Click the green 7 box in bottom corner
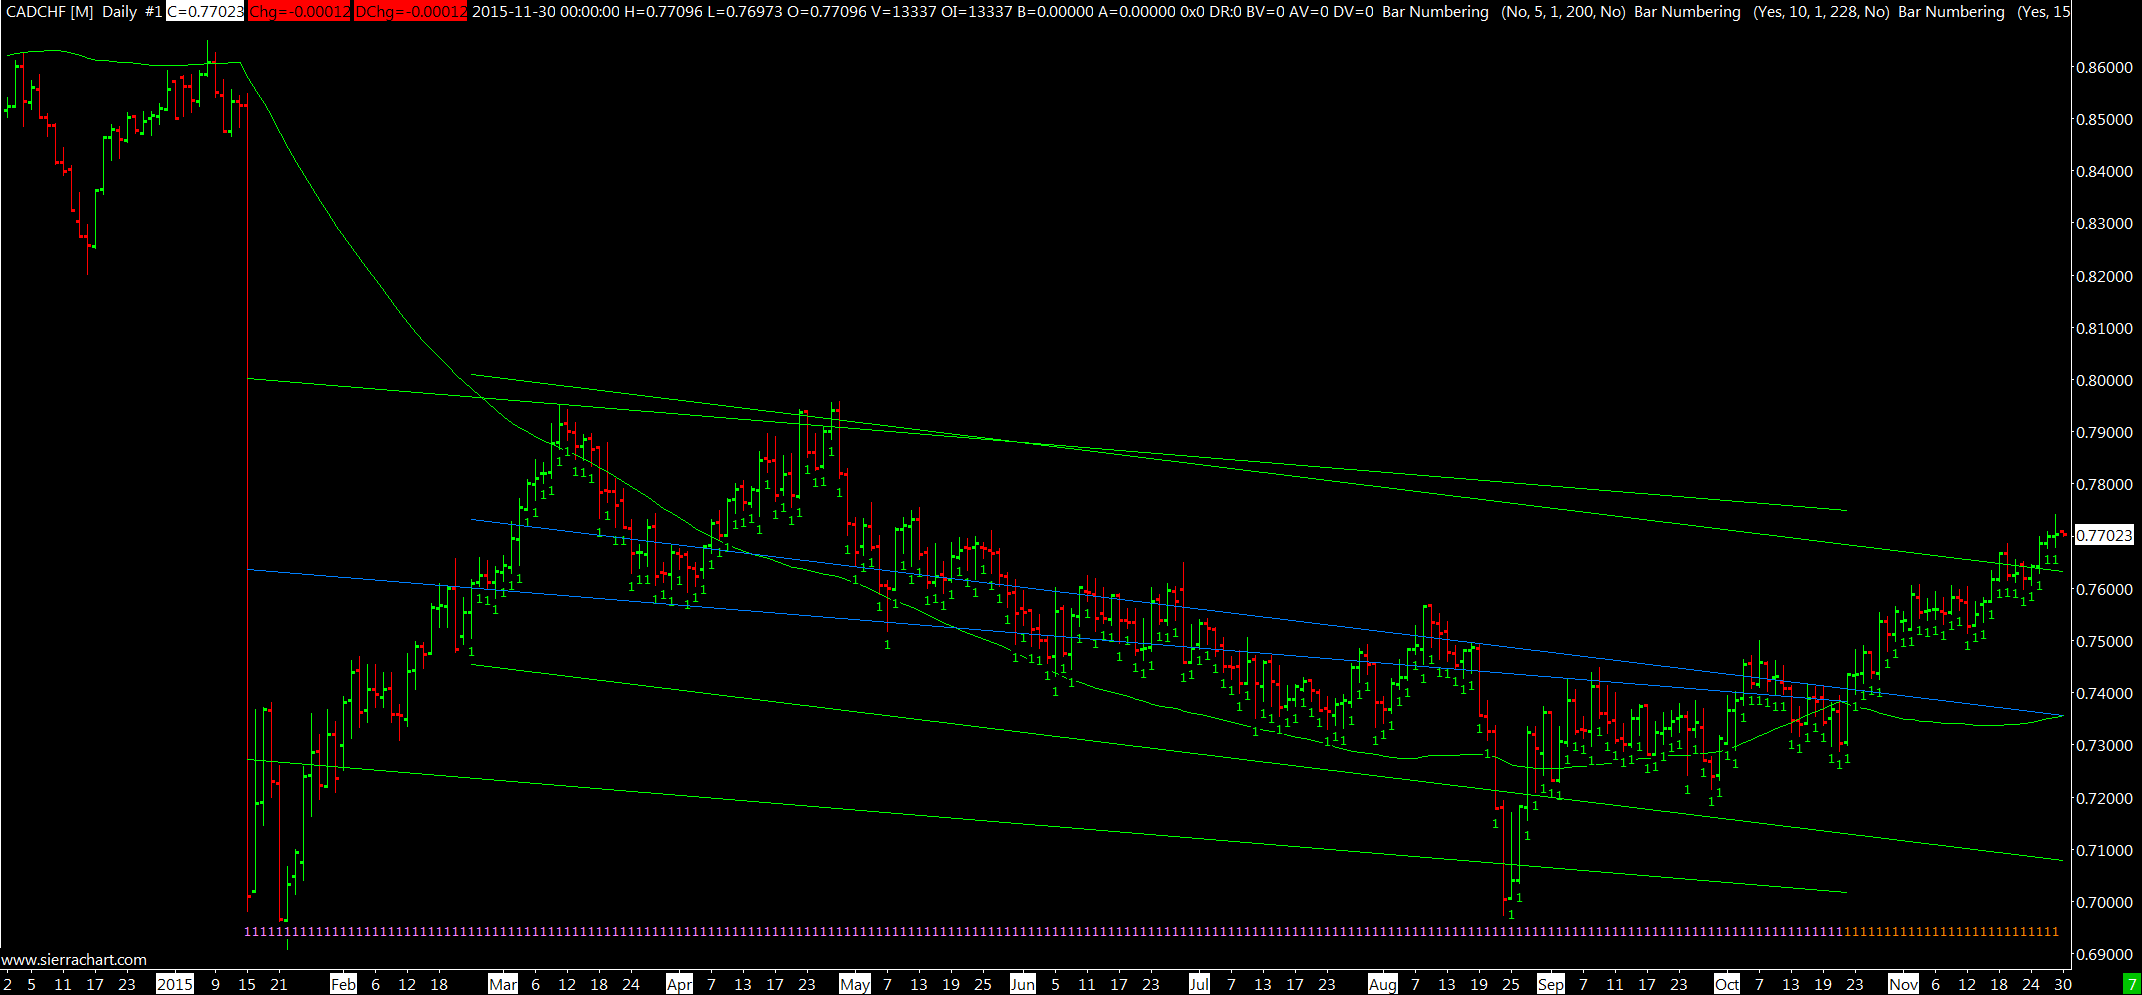Screen dimensions: 2142x995 tap(2131, 984)
